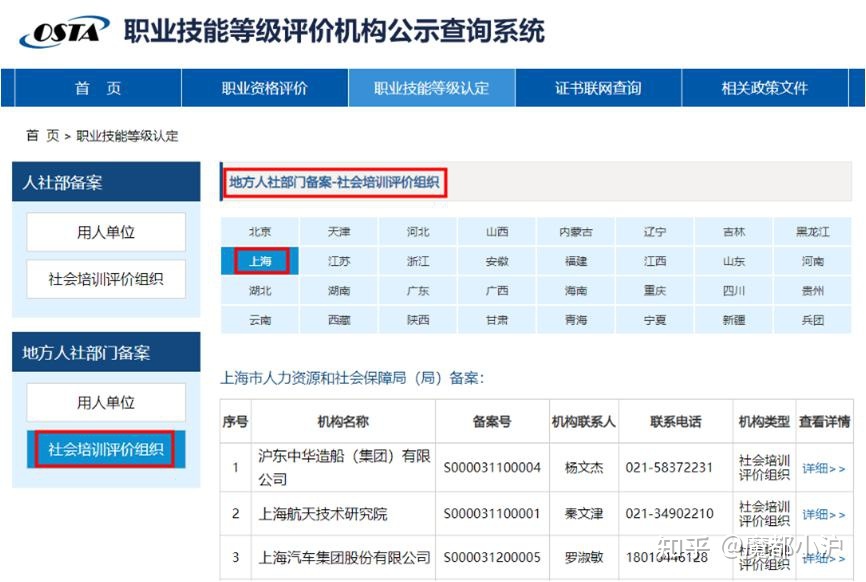Click phone number 021-58372231
This screenshot has height=582, width=866.
(669, 468)
